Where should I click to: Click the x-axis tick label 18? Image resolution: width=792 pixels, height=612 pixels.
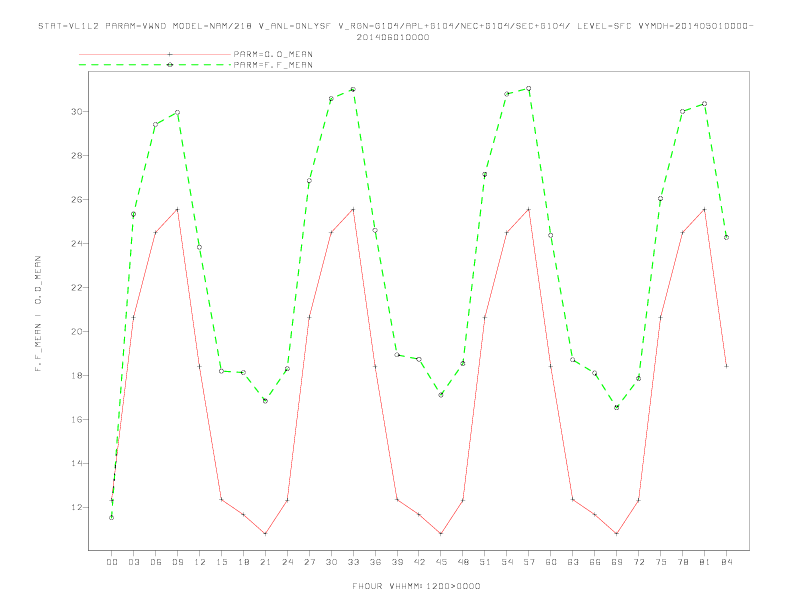pyautogui.click(x=243, y=562)
